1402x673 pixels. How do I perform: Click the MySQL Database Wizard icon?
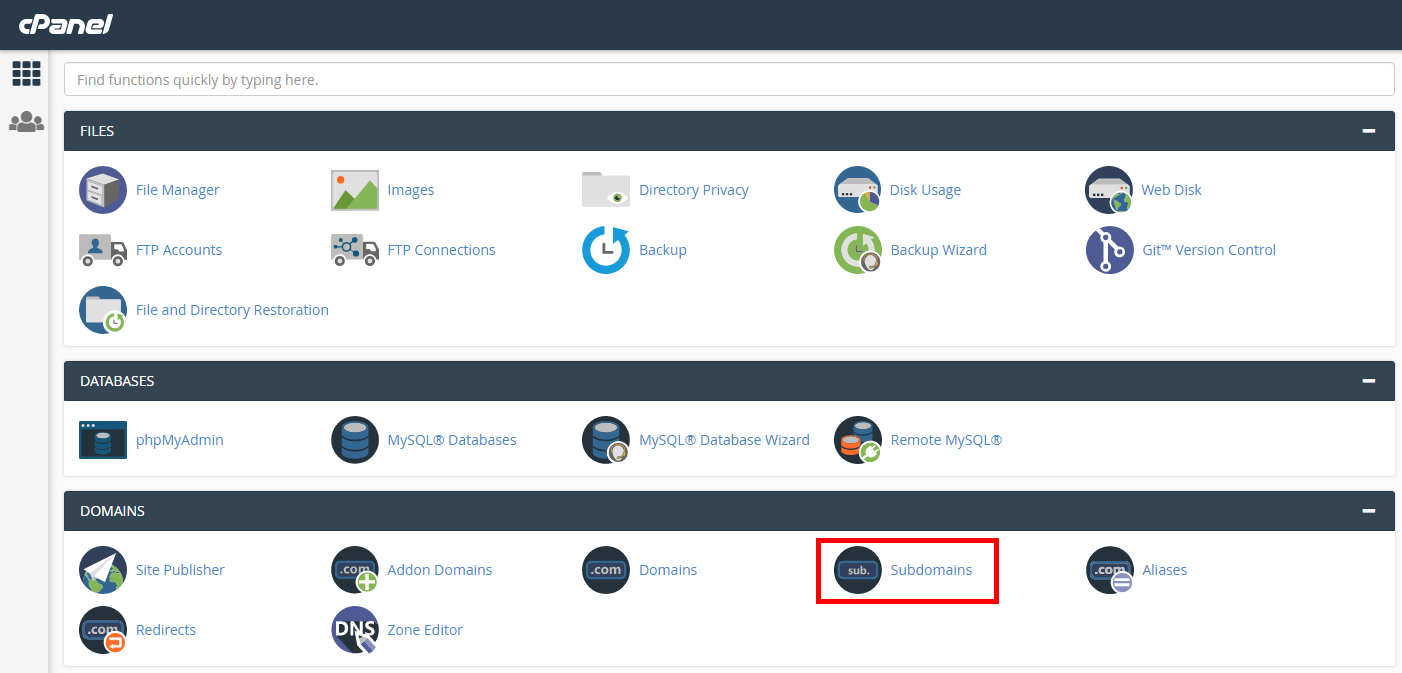(606, 440)
